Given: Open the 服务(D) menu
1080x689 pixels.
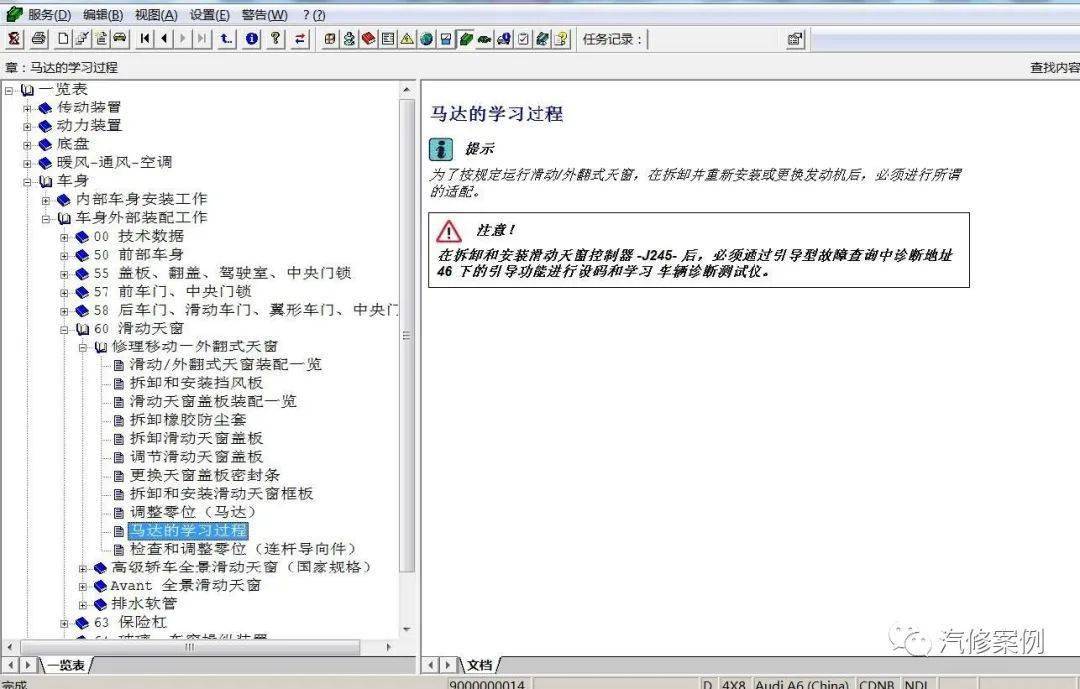Looking at the screenshot, I should tap(48, 14).
